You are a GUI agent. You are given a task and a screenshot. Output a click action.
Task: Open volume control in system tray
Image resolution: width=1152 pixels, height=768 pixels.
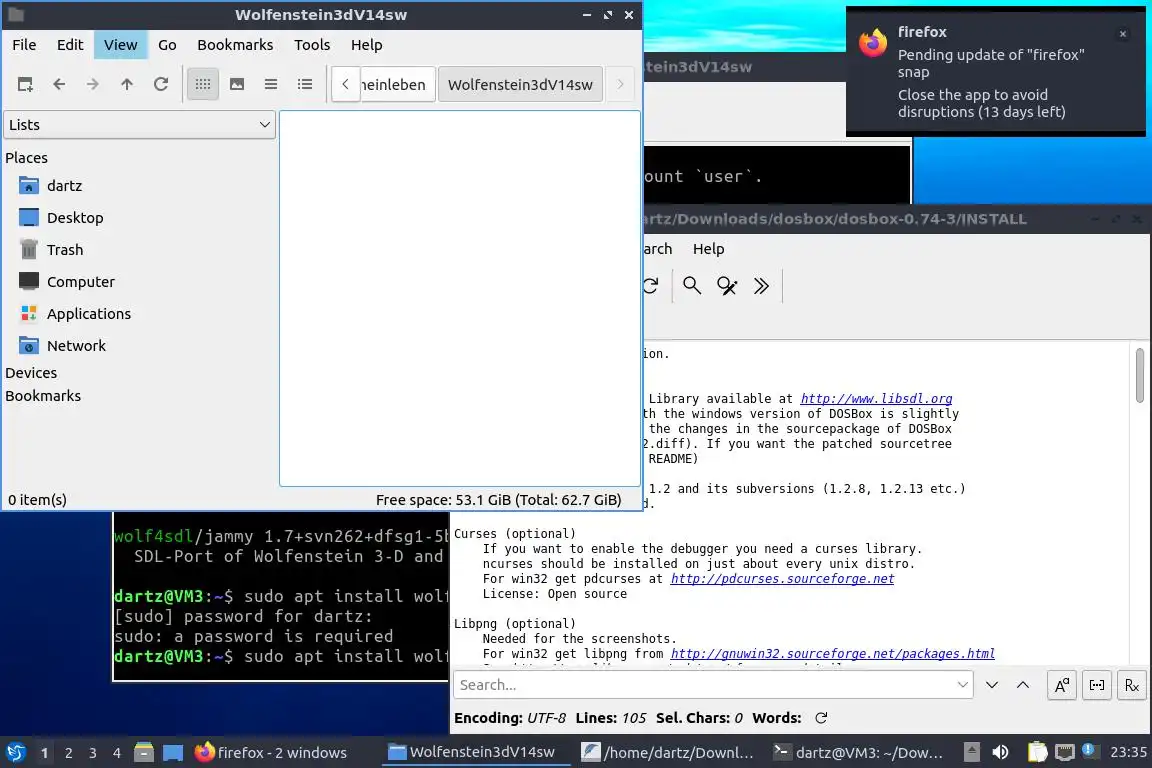click(1001, 753)
